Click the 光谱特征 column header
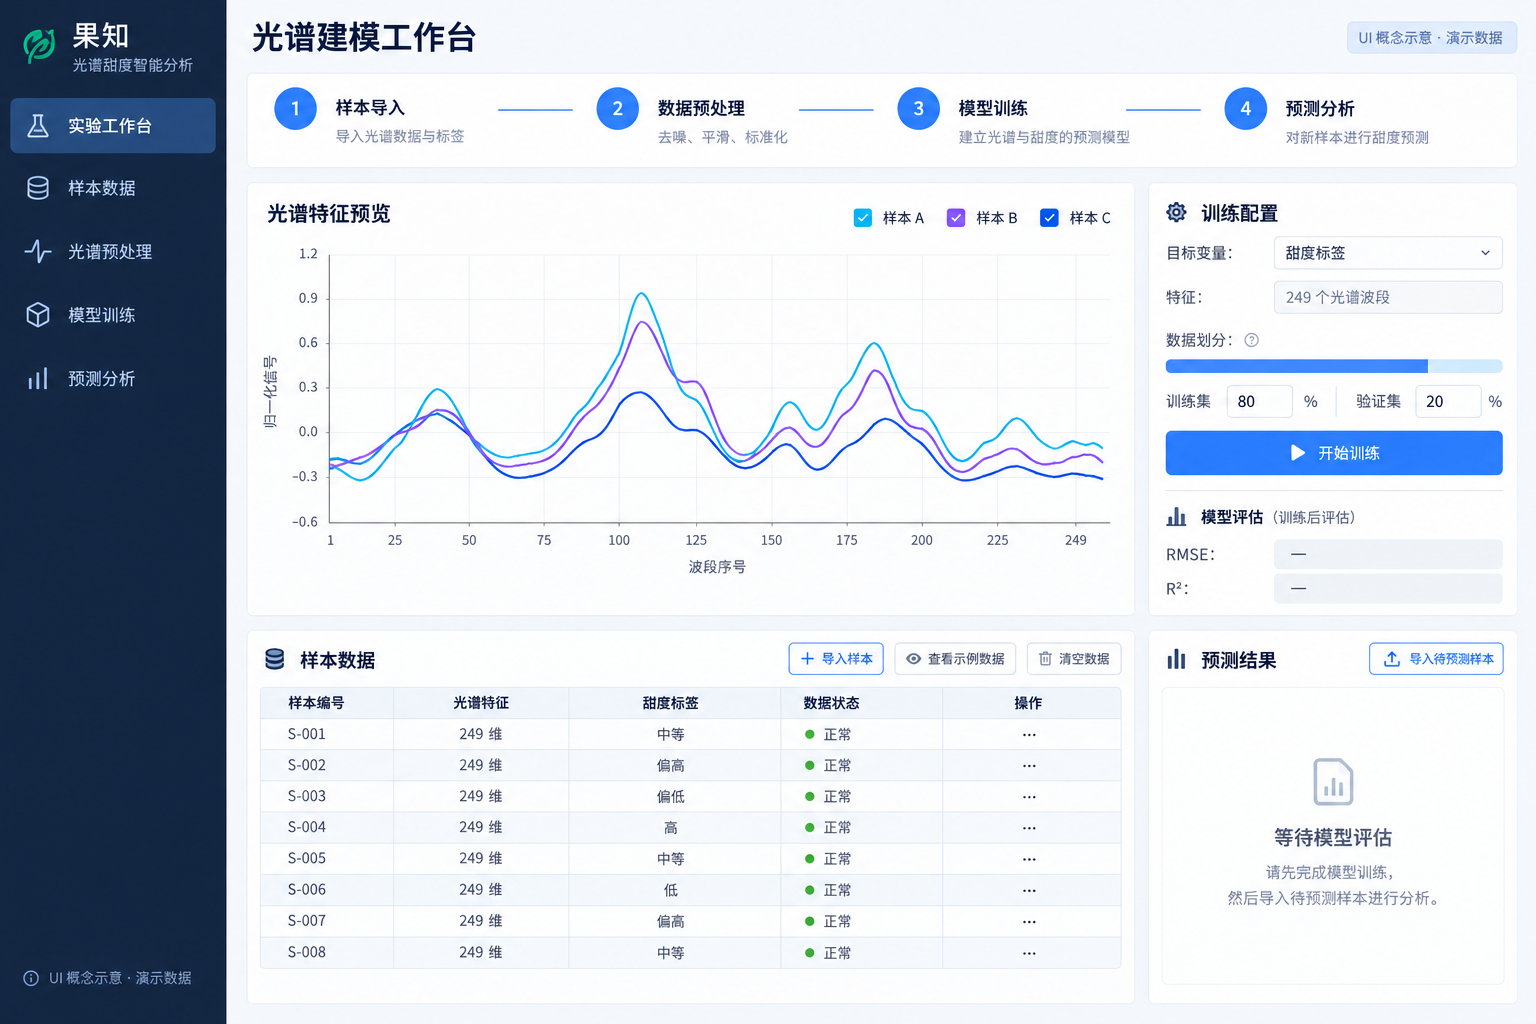Screen dimensions: 1536x1024 (x=481, y=703)
